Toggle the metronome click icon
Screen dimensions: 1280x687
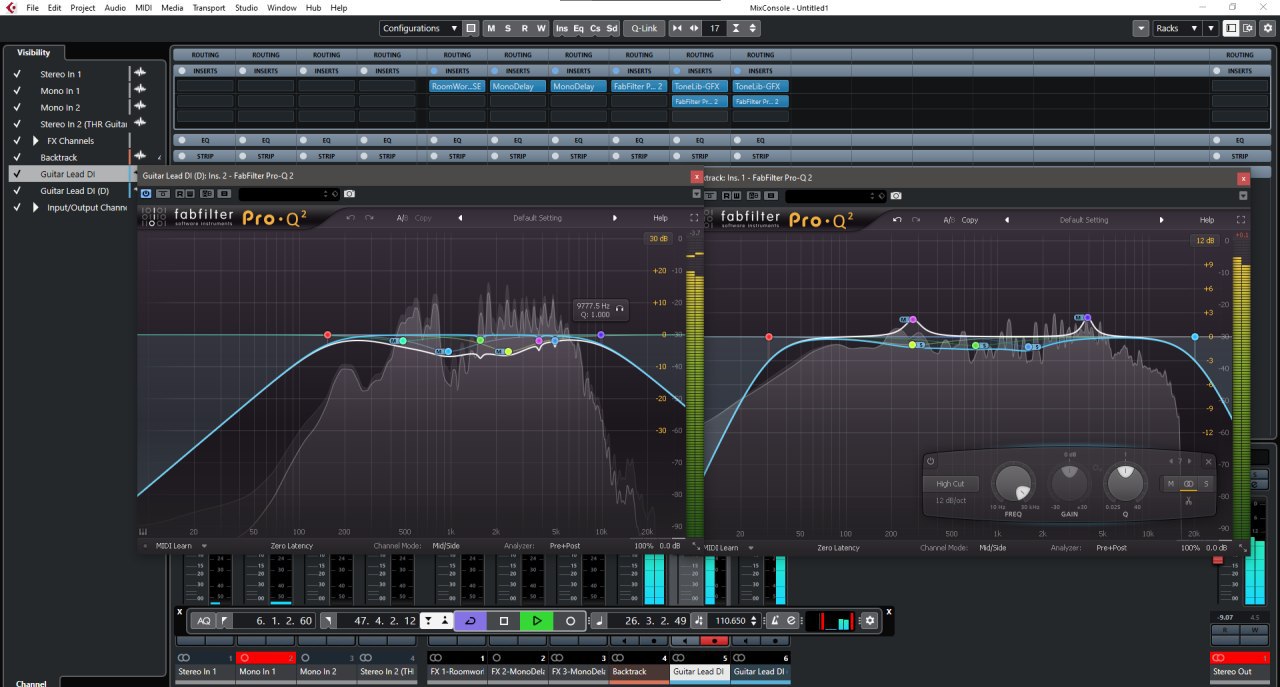point(775,621)
